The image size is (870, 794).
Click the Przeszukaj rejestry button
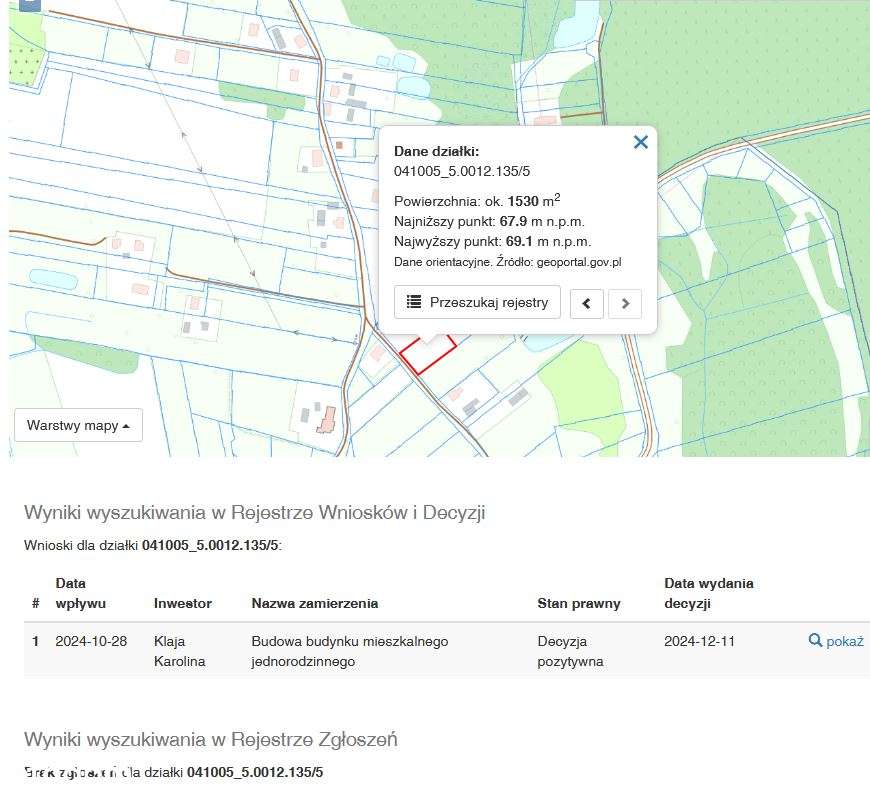(477, 302)
